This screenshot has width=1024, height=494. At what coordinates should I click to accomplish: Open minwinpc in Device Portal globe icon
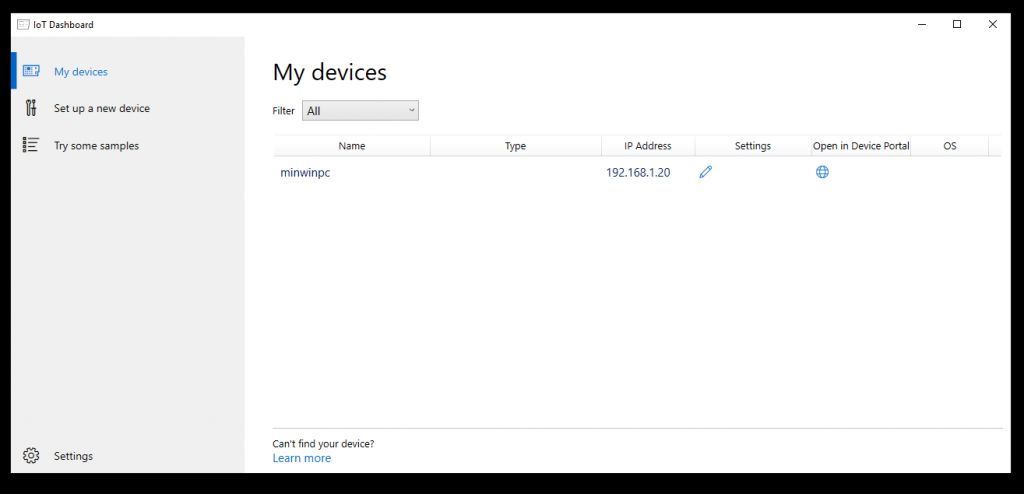822,172
